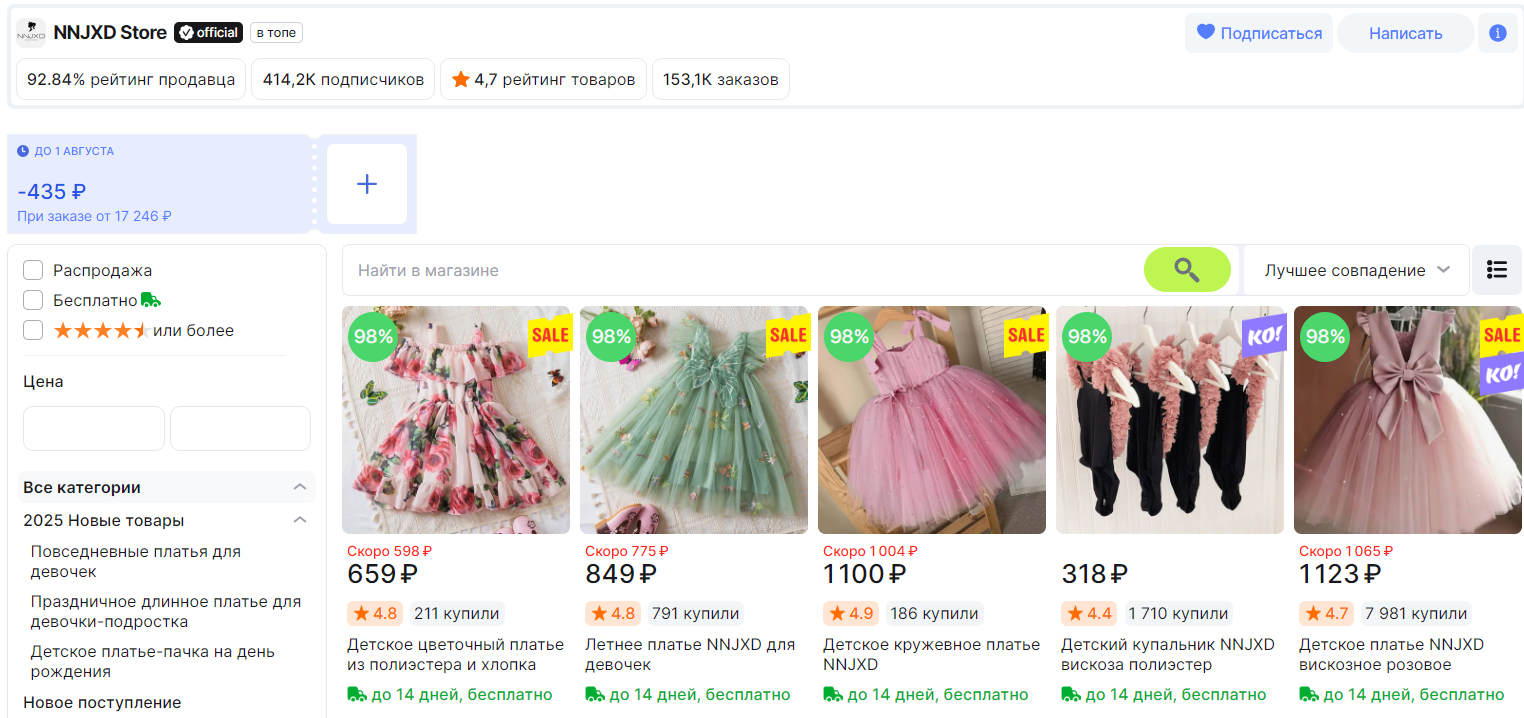This screenshot has width=1524, height=718.
Task: Toggle the Бесплатно delivery checkbox
Action: (33, 300)
